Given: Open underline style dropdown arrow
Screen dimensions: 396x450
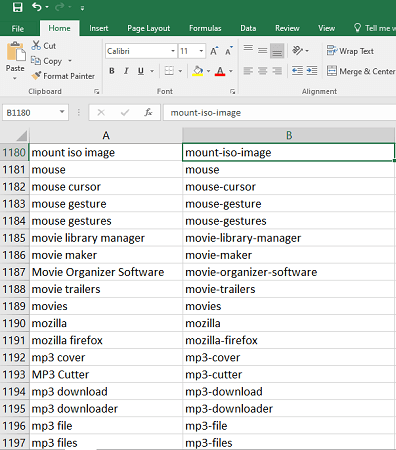Looking at the screenshot, I should [152, 71].
